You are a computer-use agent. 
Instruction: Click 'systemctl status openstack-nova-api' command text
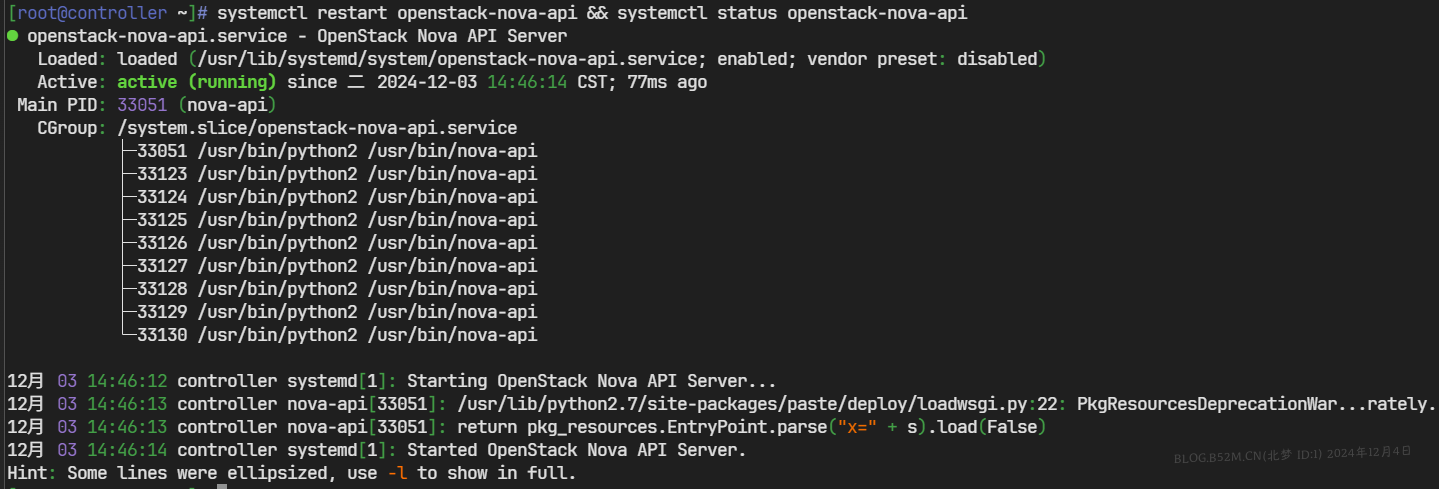[792, 13]
